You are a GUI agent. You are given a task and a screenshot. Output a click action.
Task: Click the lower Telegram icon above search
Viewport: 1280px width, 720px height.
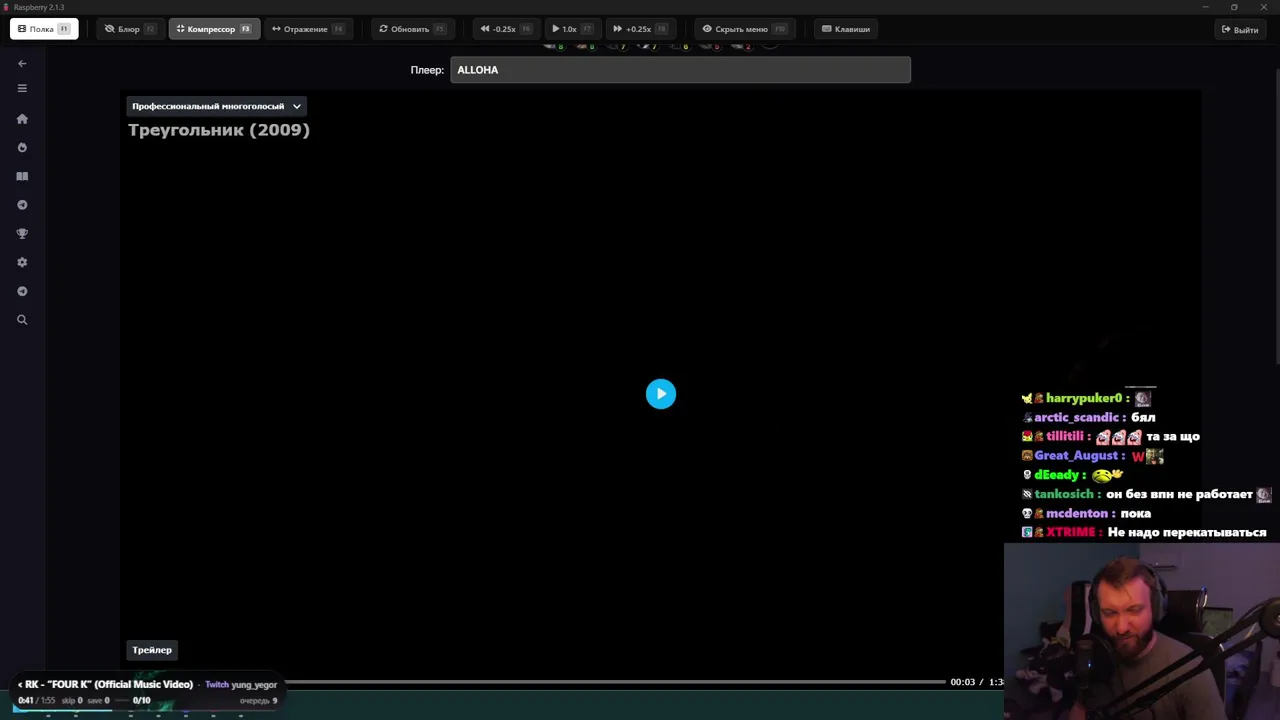pyautogui.click(x=22, y=291)
